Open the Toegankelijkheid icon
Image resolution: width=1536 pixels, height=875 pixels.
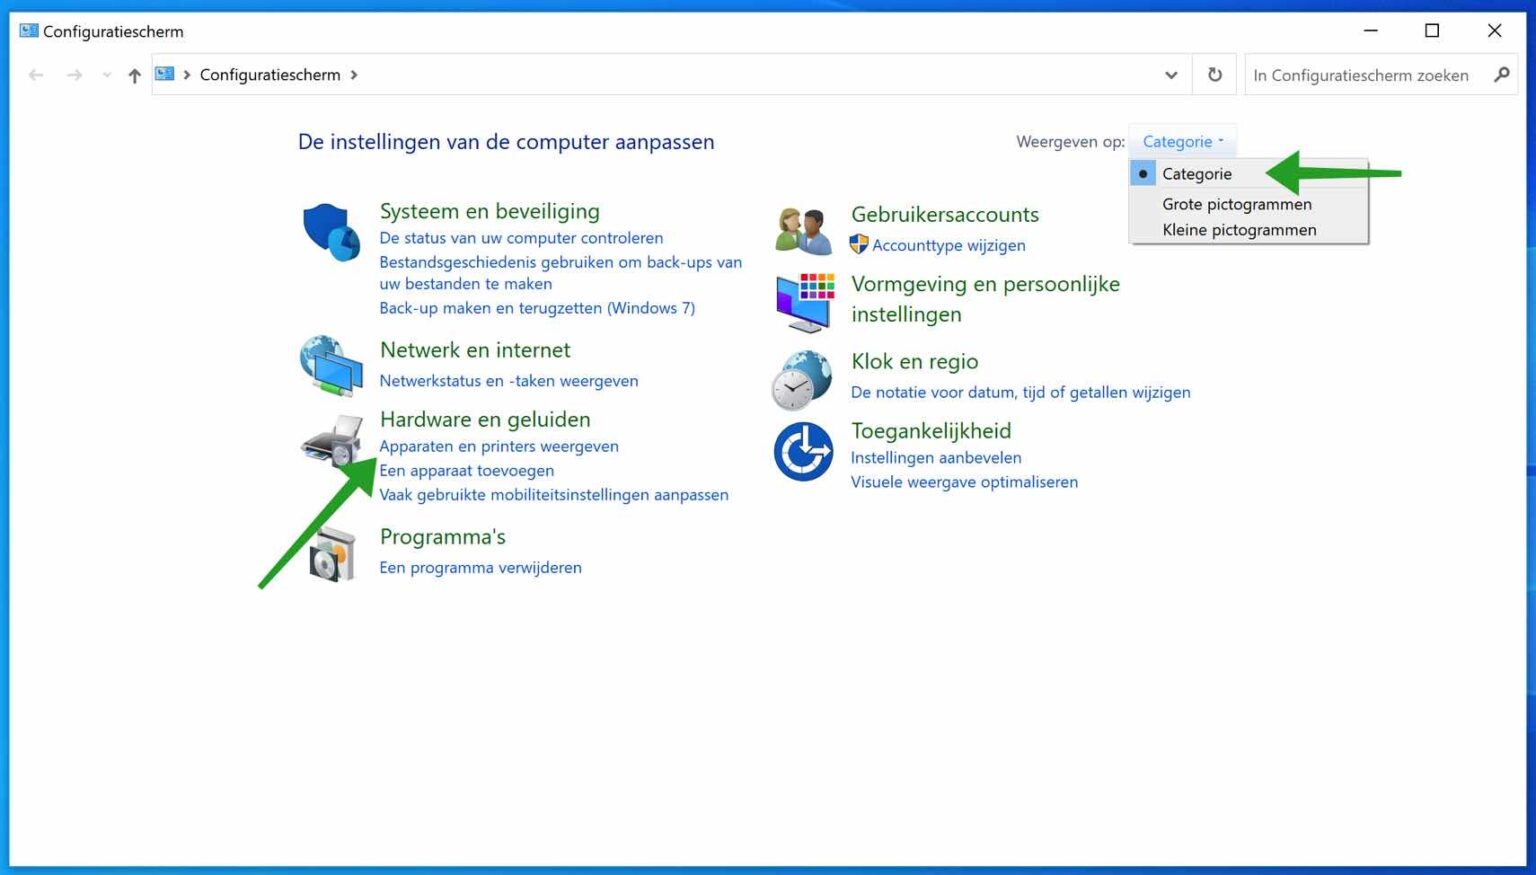[x=802, y=451]
